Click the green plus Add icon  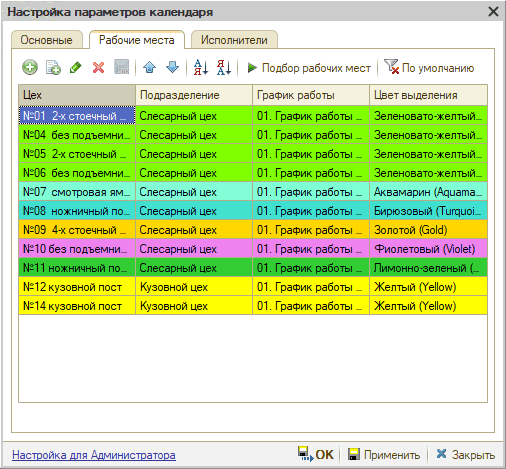tap(30, 68)
